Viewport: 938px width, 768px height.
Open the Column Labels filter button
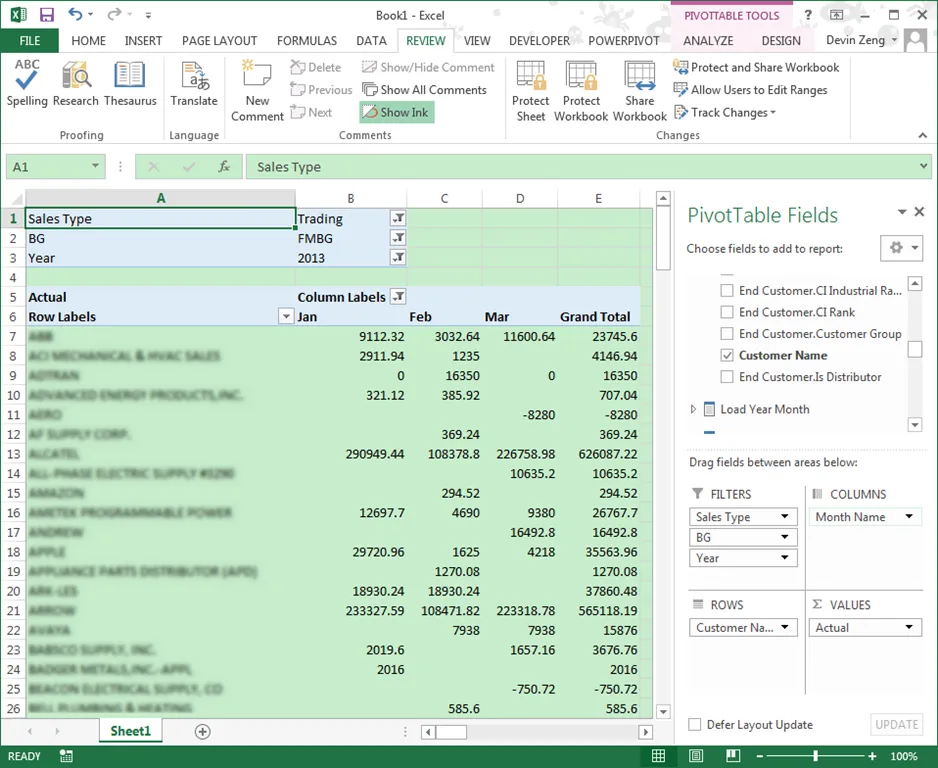(398, 297)
